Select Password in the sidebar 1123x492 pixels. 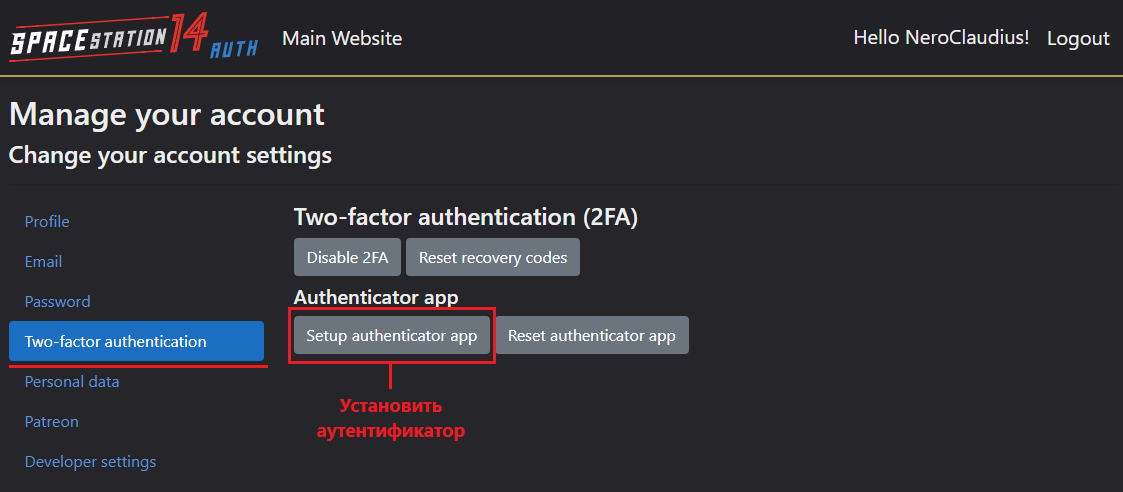[58, 302]
